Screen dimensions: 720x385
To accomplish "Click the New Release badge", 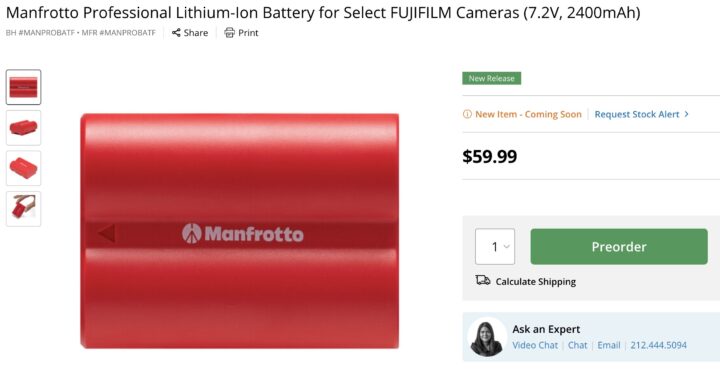I will [x=491, y=79].
